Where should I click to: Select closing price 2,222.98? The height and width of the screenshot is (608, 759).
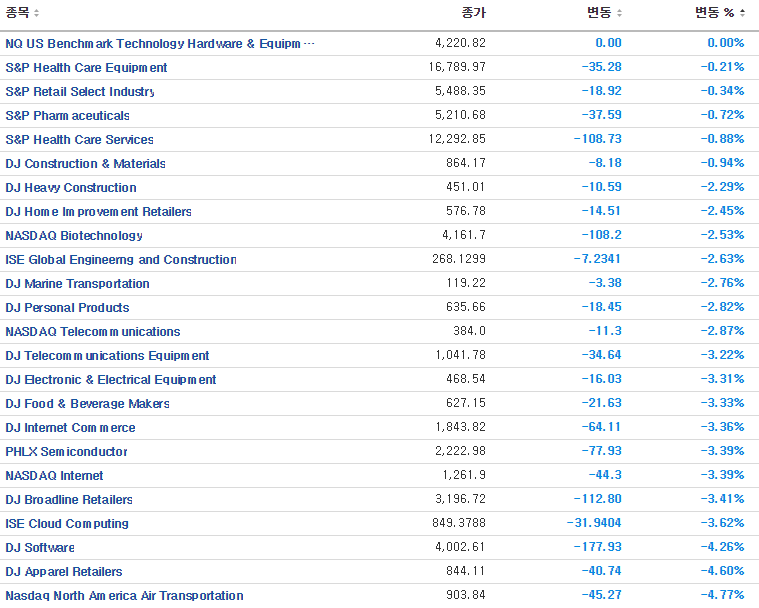pos(460,451)
